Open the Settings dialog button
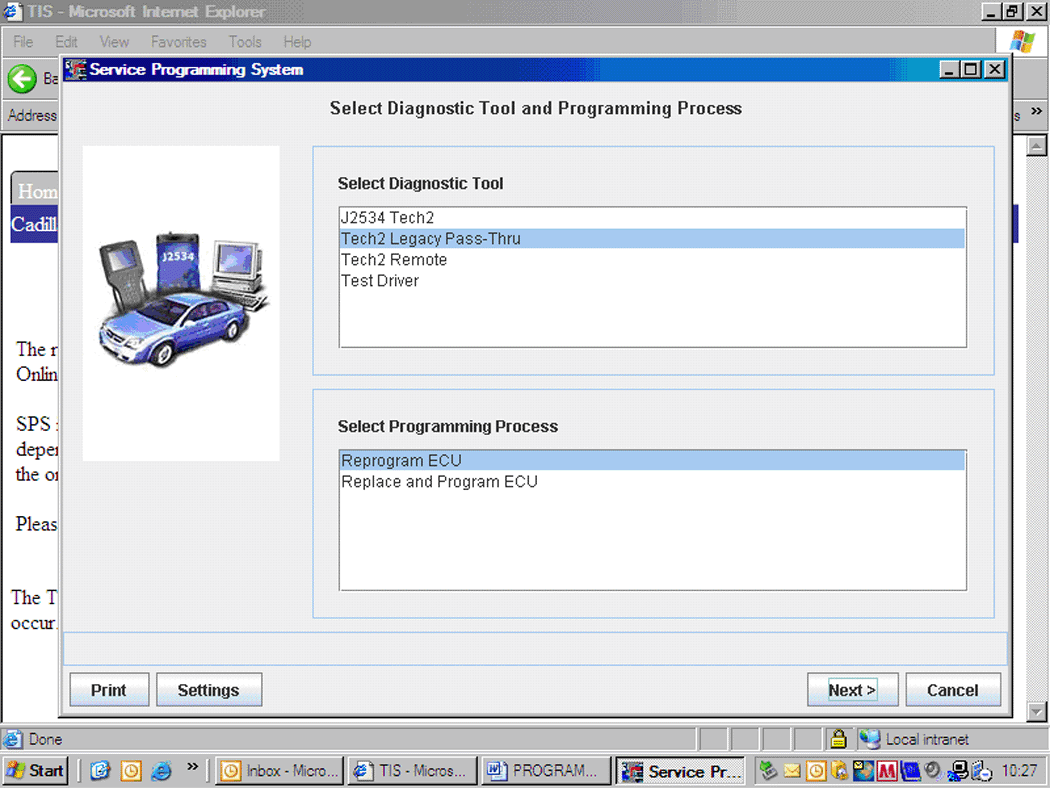Screen dimensions: 1050x788 tap(208, 690)
